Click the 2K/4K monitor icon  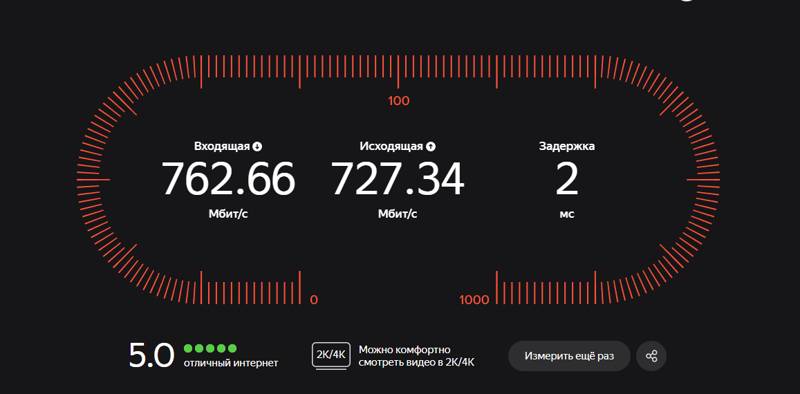tap(331, 356)
